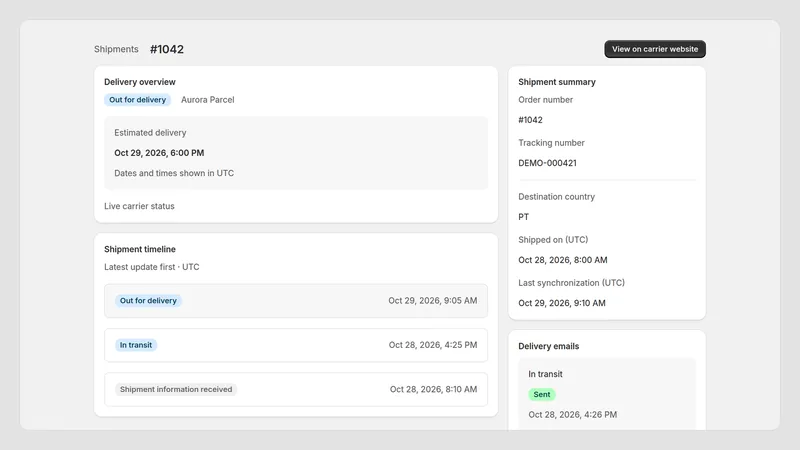Click Last synchronization (UTC) label
Image resolution: width=800 pixels, height=450 pixels.
pos(571,283)
